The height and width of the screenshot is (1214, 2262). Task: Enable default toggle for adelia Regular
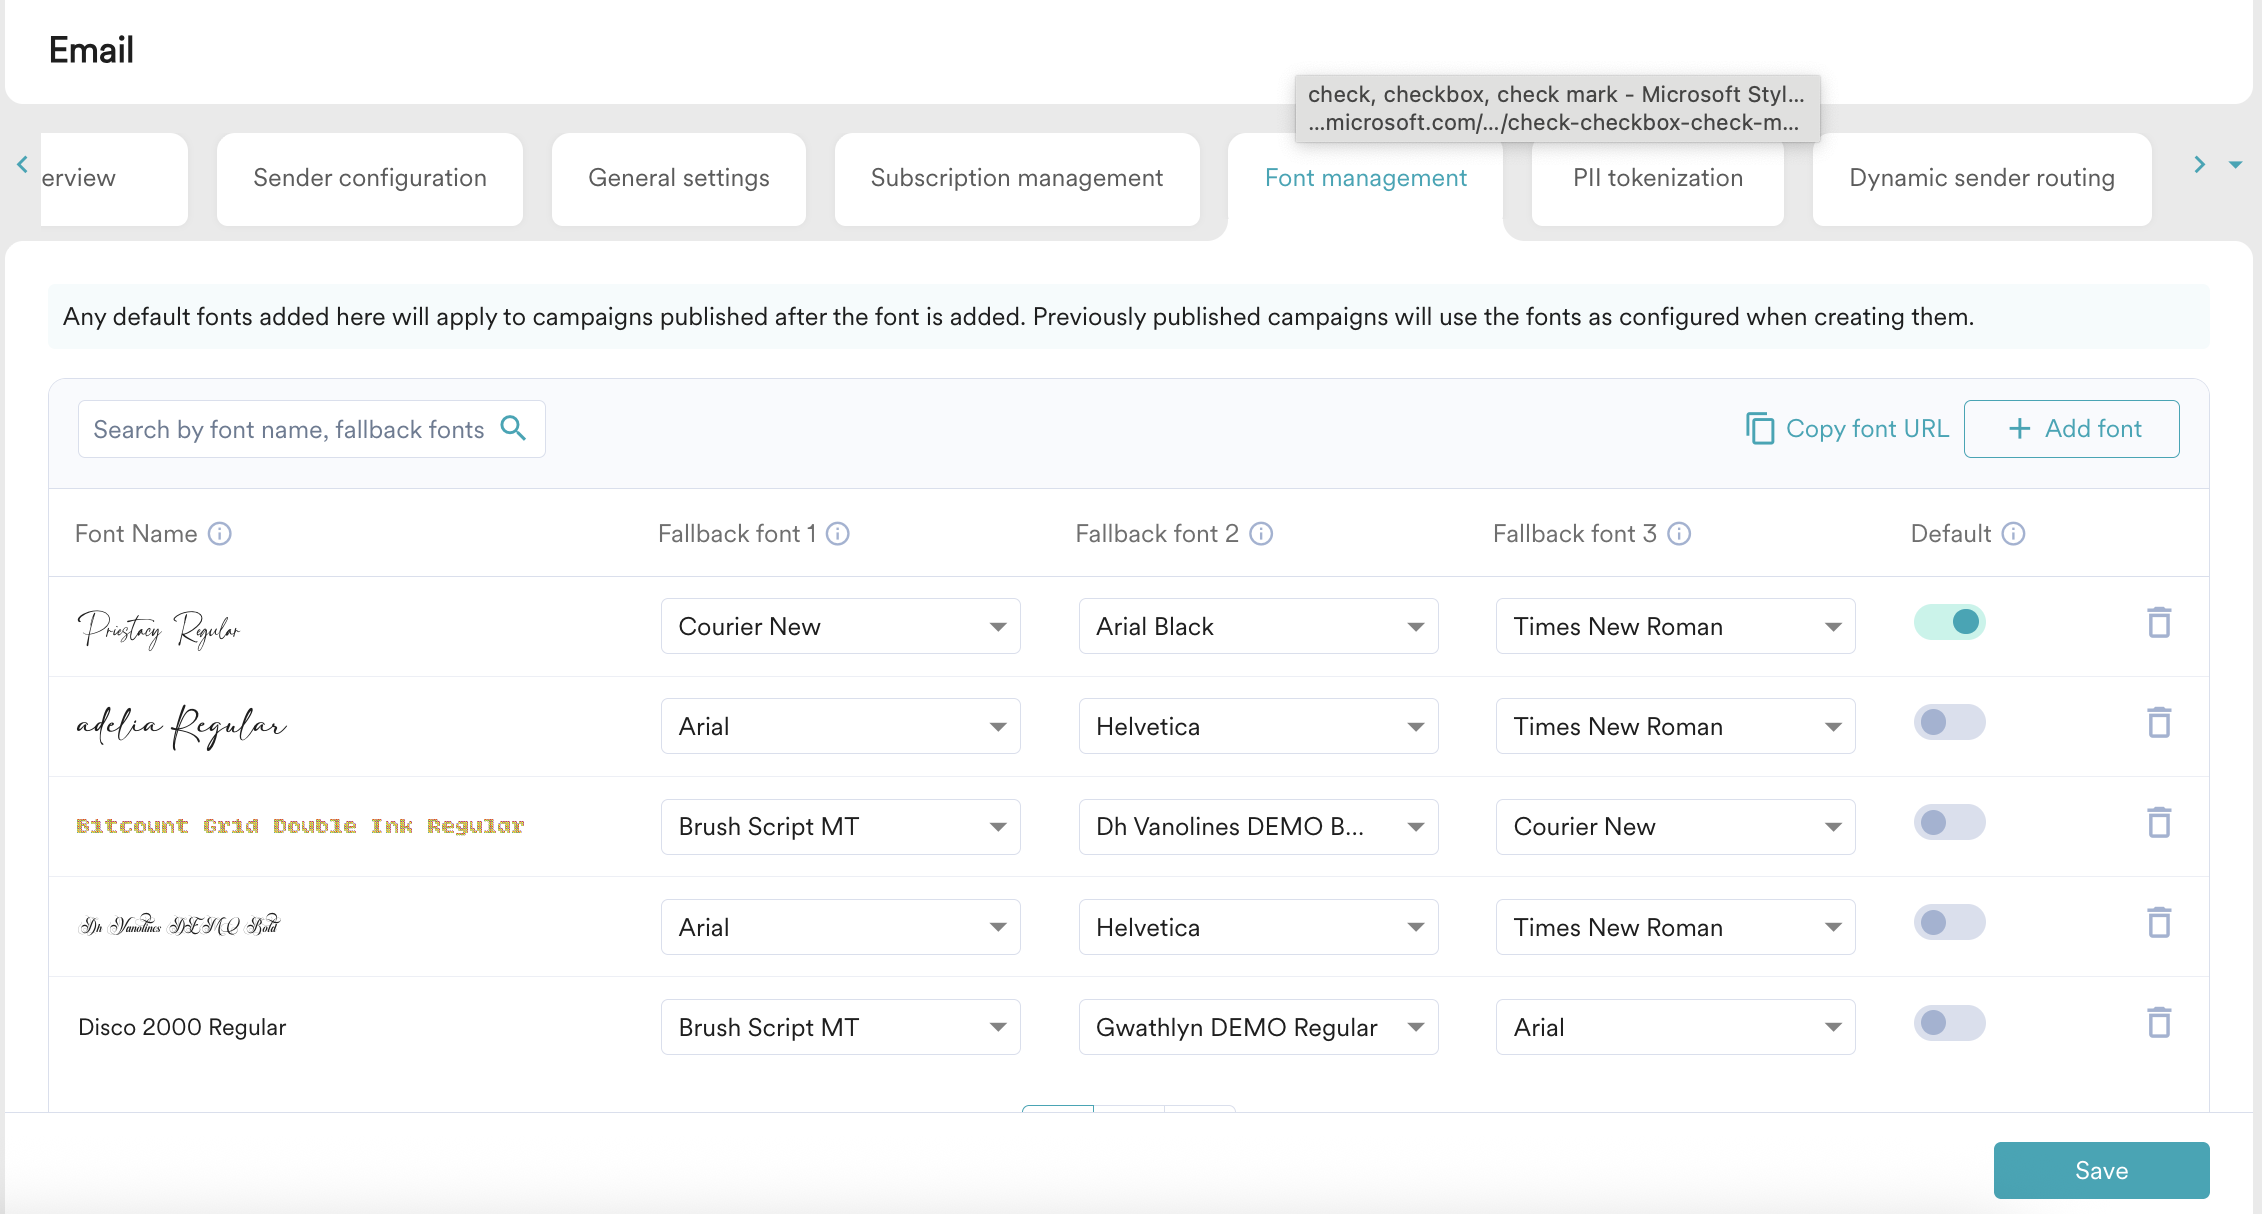(x=1949, y=723)
